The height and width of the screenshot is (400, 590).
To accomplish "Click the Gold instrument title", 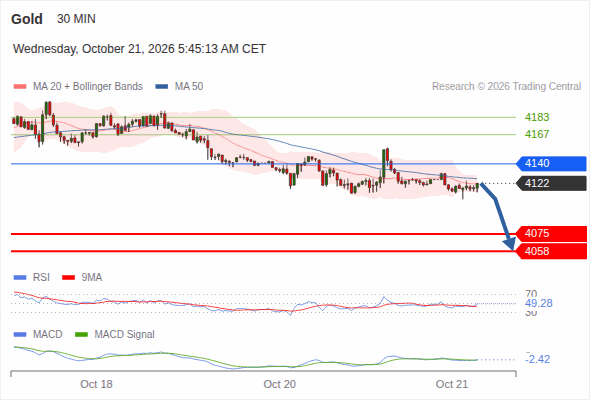I will tap(27, 19).
